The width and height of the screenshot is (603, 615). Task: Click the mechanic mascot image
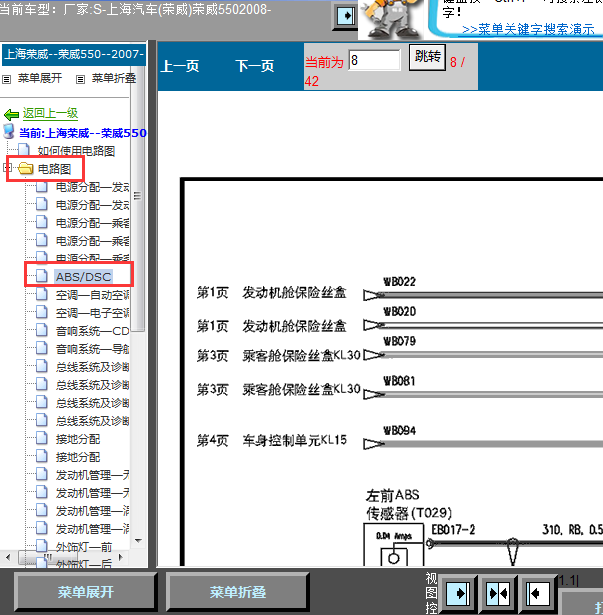click(x=391, y=19)
